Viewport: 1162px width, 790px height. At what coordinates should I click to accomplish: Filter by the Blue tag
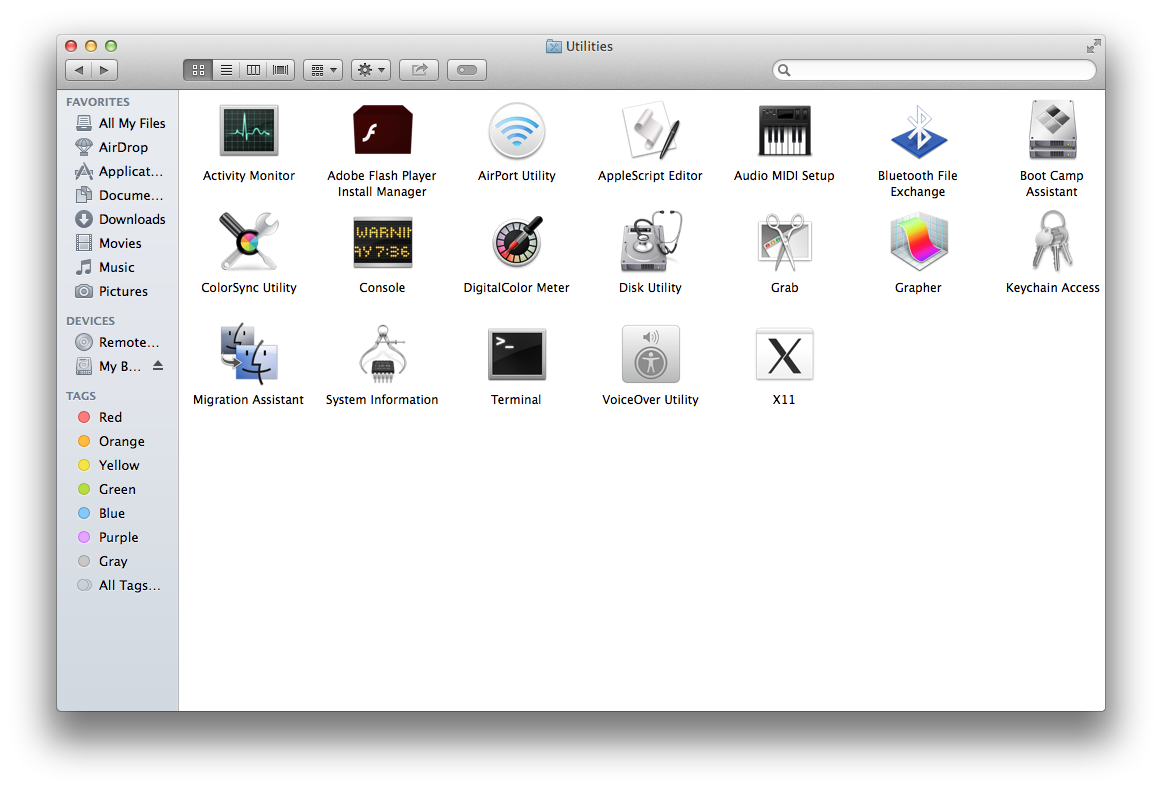pyautogui.click(x=119, y=513)
